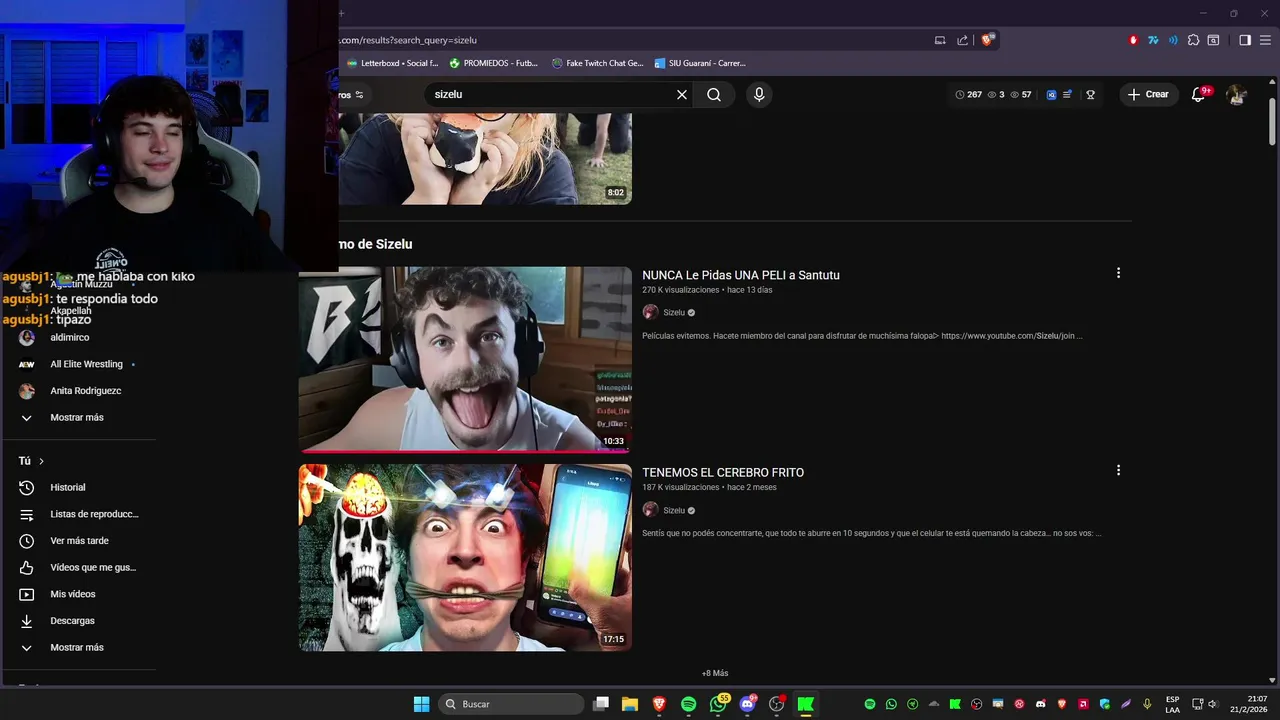The width and height of the screenshot is (1280, 720).
Task: Open the NUNCA Le Pidas UNA PELI video thumbnail
Action: coord(465,359)
